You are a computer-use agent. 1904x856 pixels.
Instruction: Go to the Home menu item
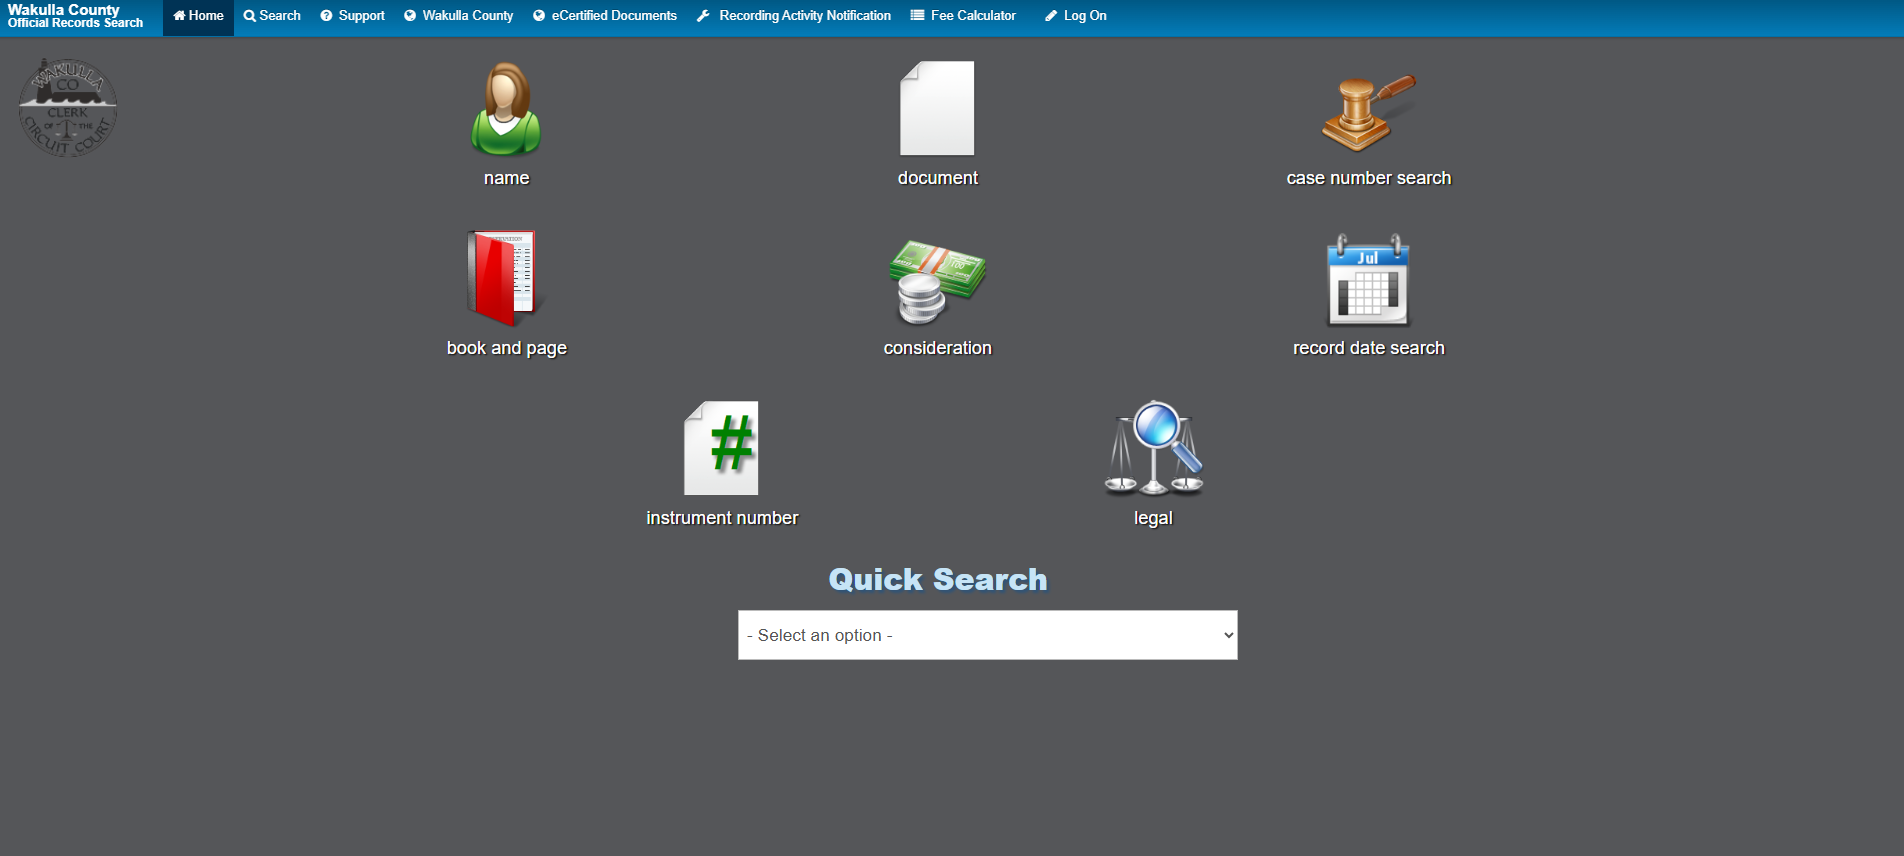pyautogui.click(x=198, y=16)
